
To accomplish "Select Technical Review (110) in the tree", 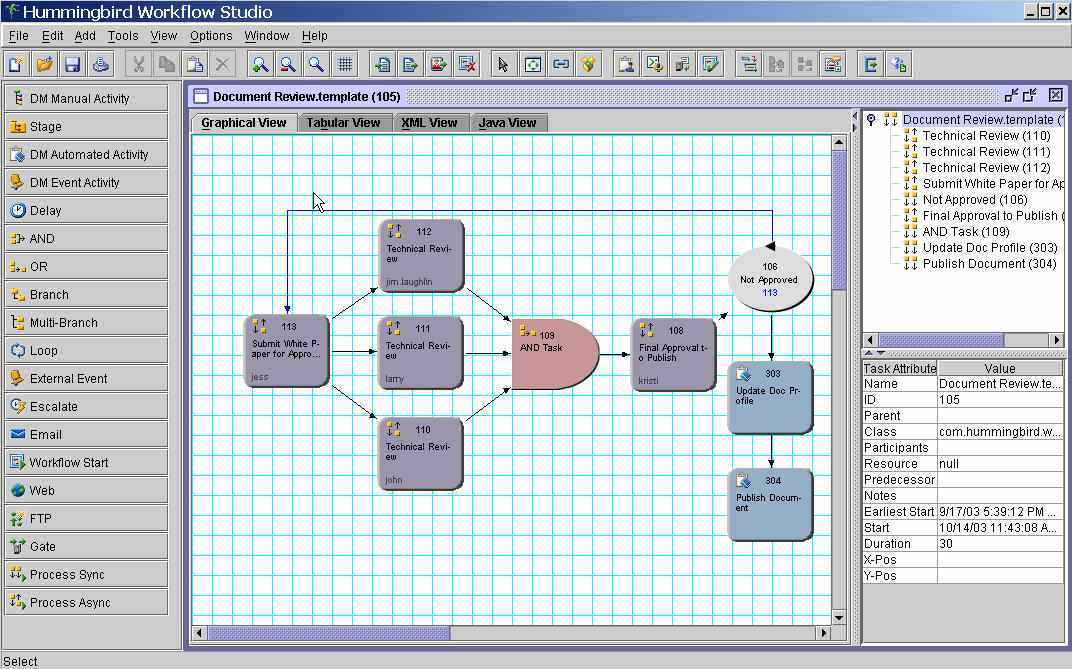I will [x=987, y=136].
